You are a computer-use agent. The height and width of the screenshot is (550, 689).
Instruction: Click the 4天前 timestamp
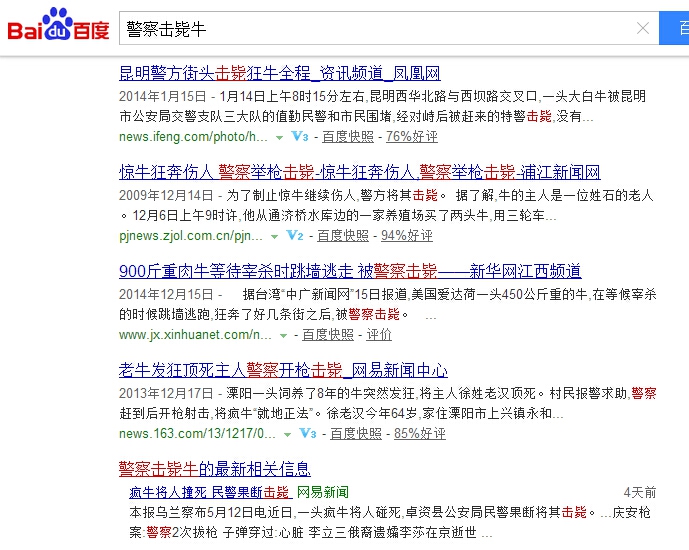pos(640,492)
